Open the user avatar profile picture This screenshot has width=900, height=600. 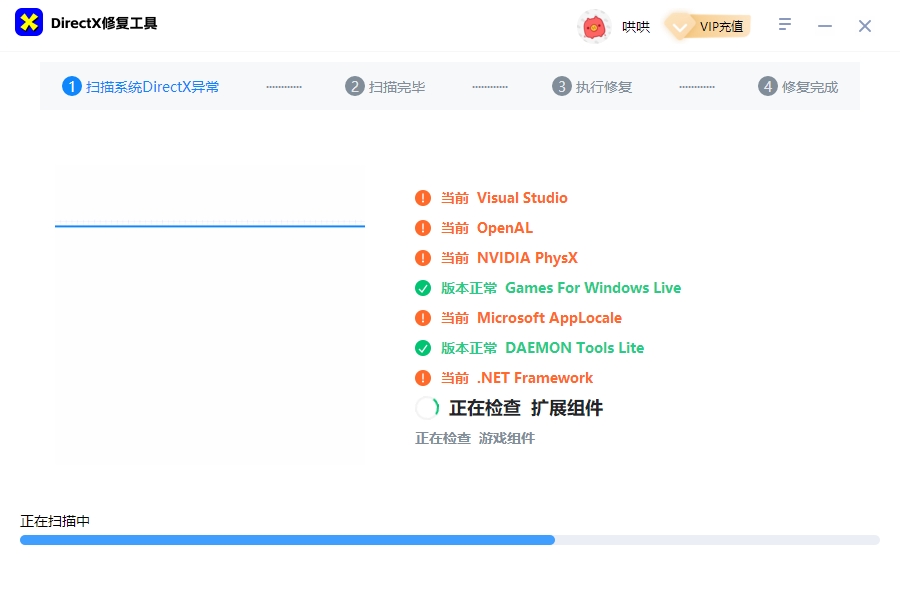coord(594,26)
